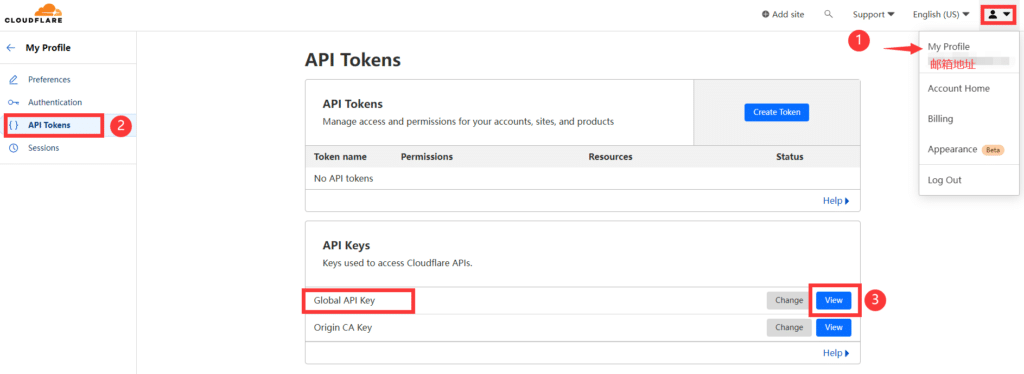
Task: Click the 'API Keys' section heading
Action: point(346,246)
